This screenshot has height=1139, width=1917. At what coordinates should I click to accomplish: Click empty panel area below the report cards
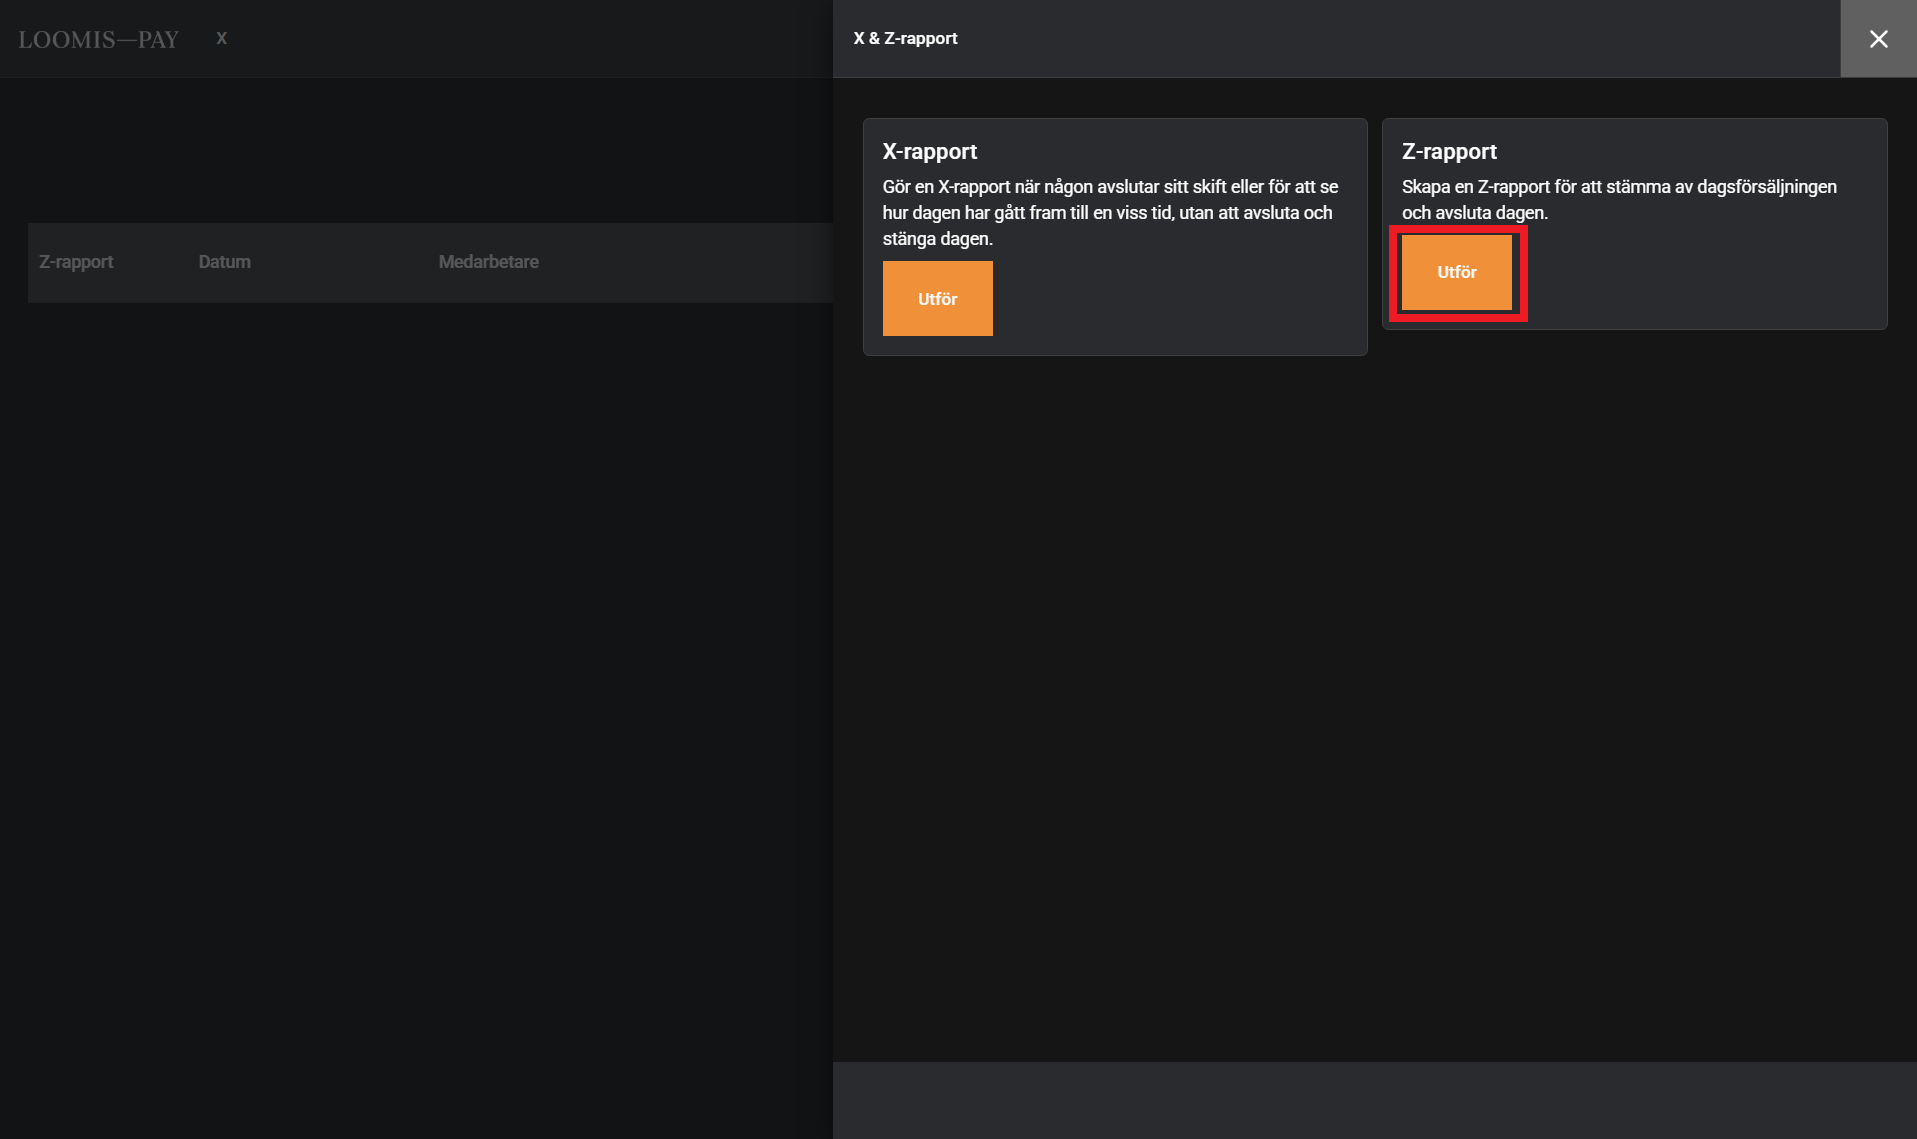coord(1374,700)
